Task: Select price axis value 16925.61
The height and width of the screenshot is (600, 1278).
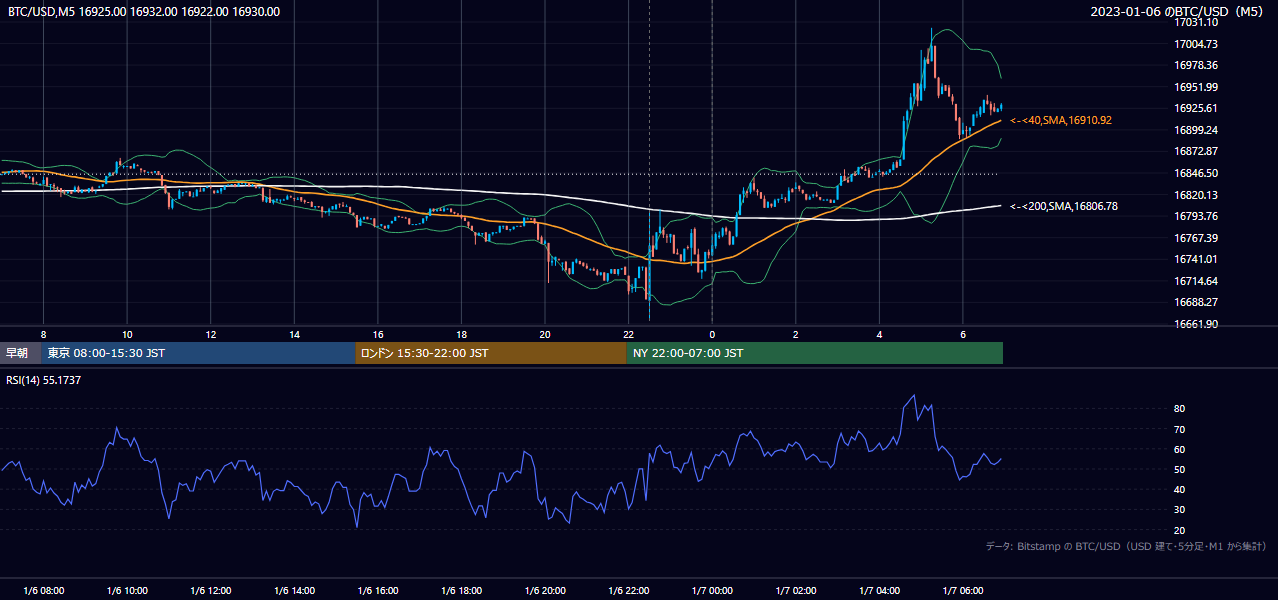Action: pyautogui.click(x=1196, y=108)
